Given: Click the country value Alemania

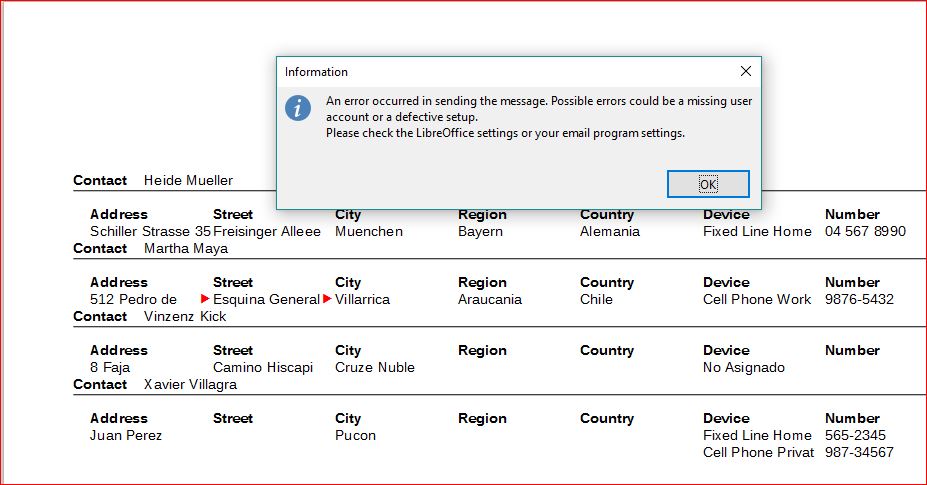Looking at the screenshot, I should (x=611, y=232).
